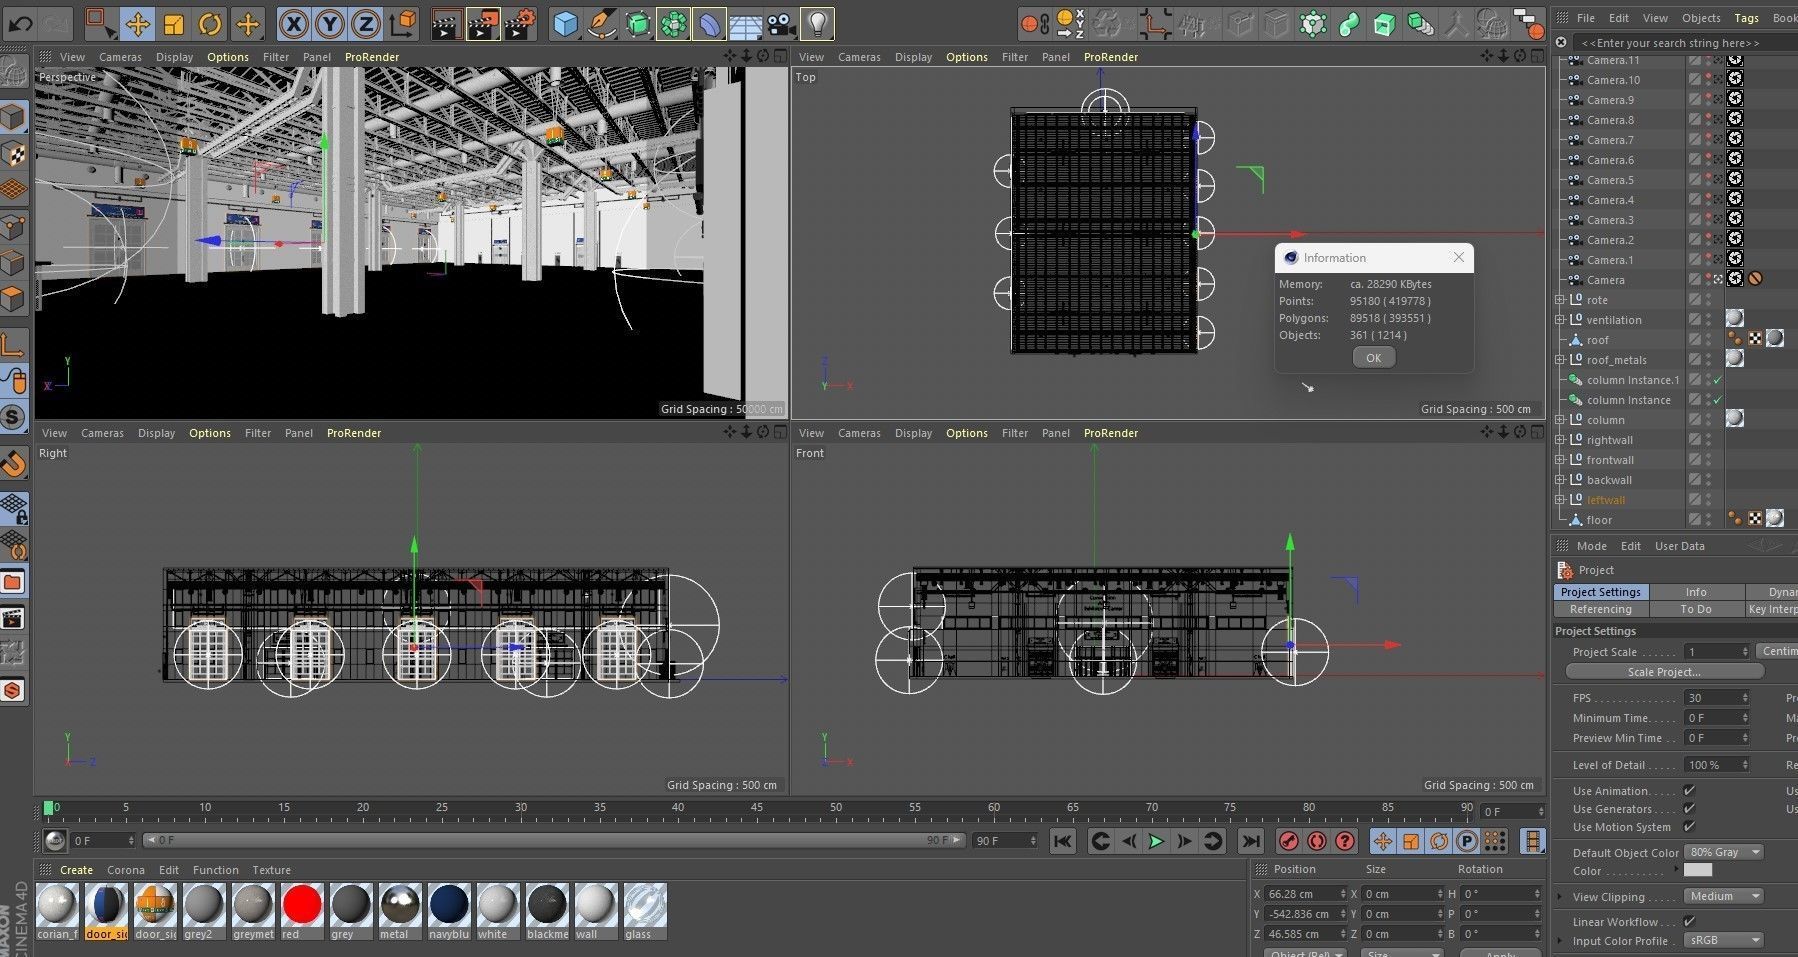Open the Scale Project button

(1663, 672)
